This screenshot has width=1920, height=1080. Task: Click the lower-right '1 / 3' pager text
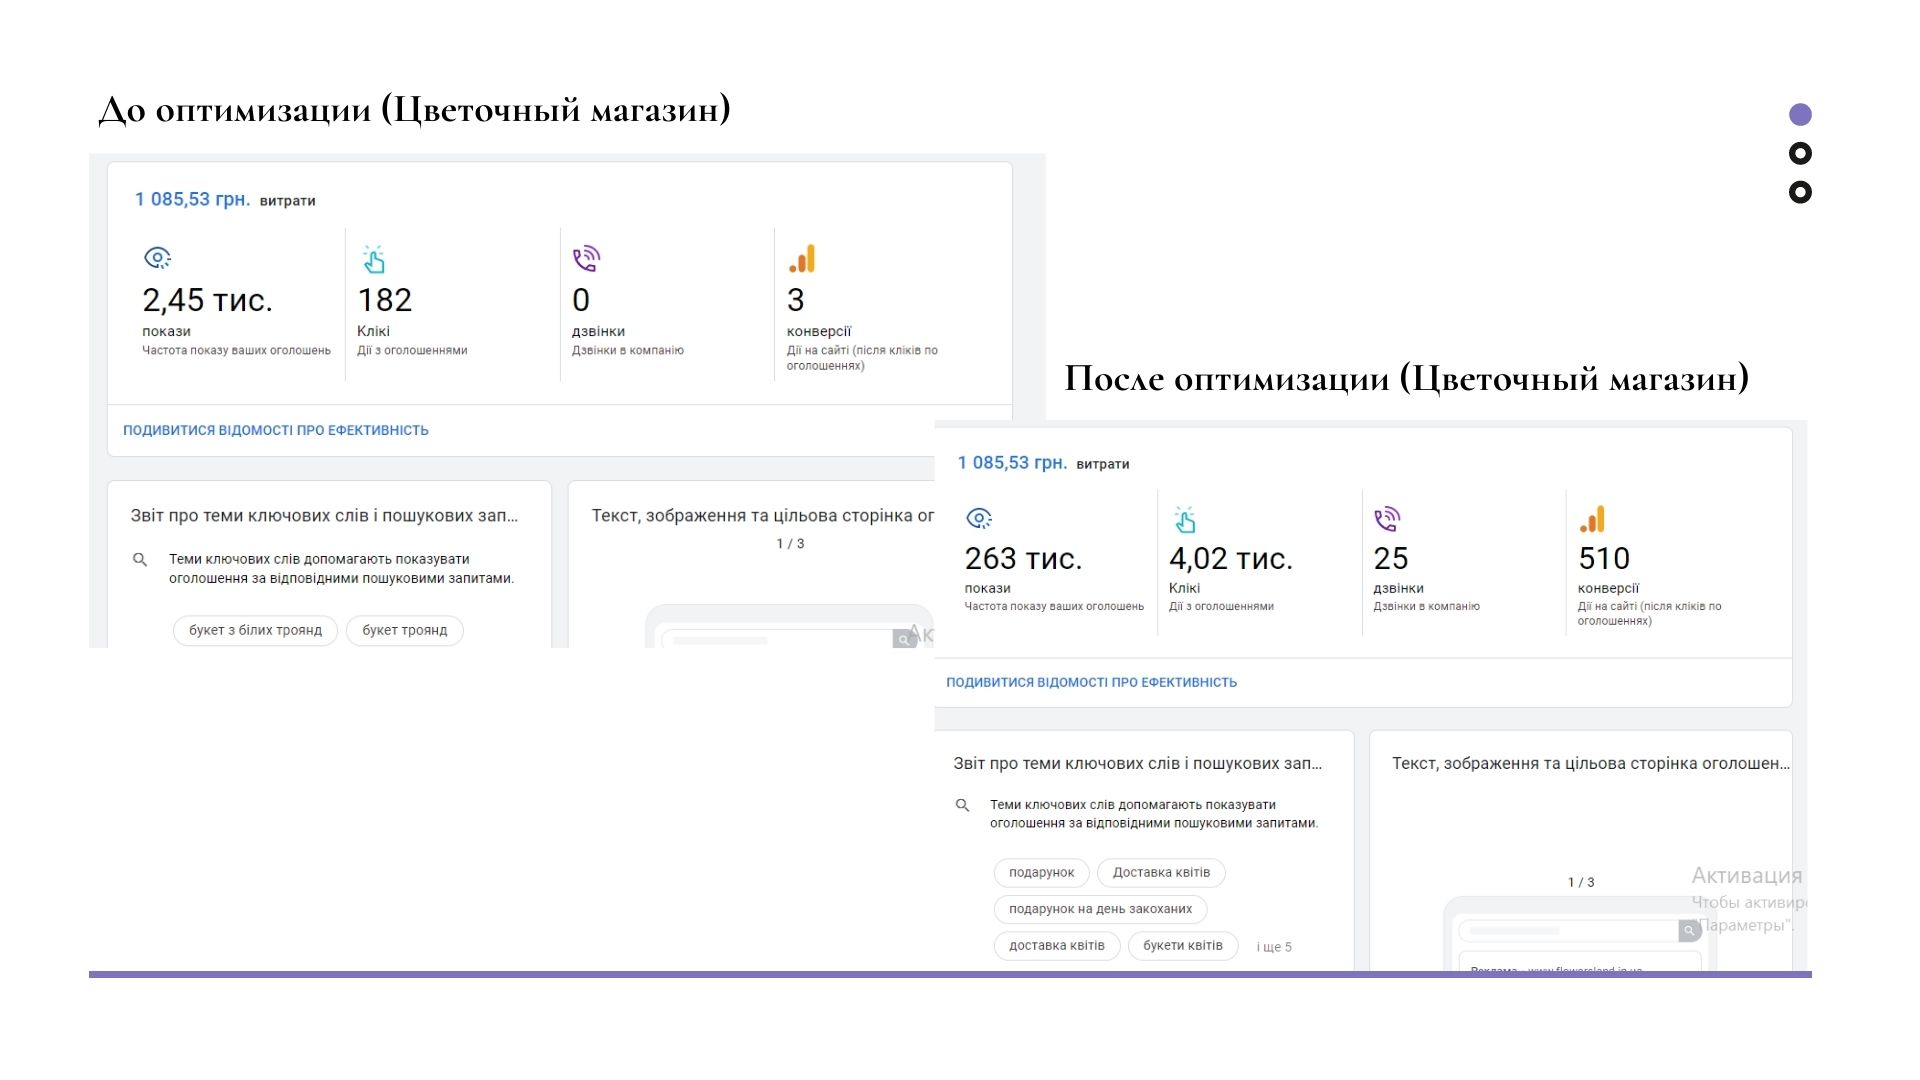(x=1581, y=882)
